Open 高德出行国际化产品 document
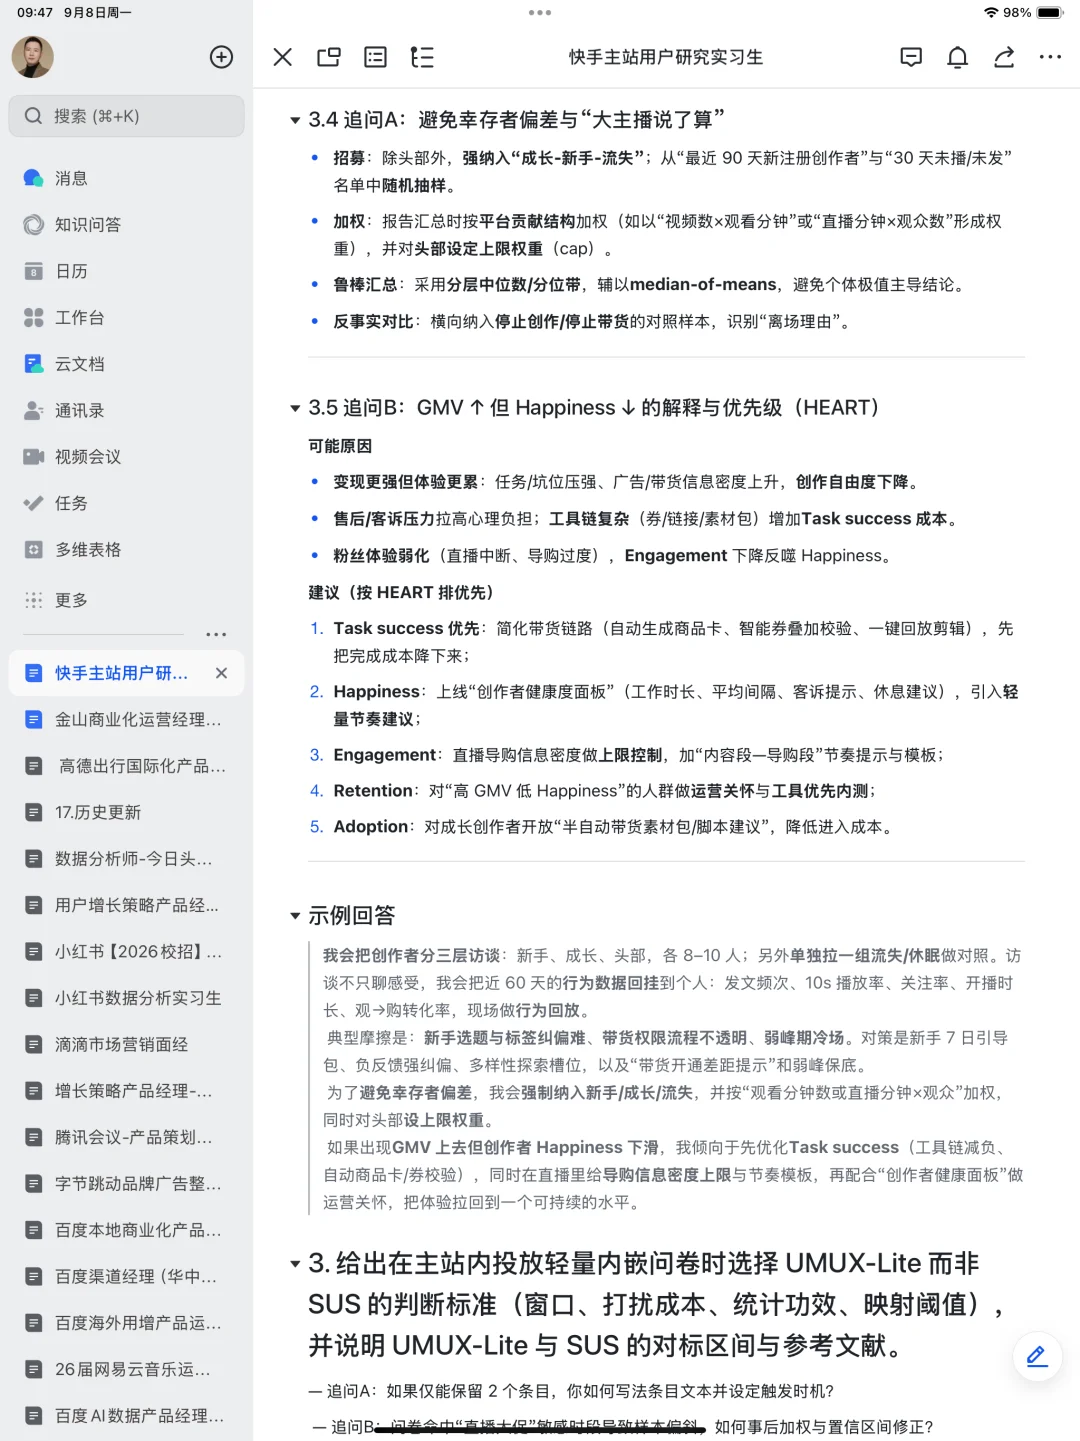1080x1441 pixels. click(x=126, y=766)
